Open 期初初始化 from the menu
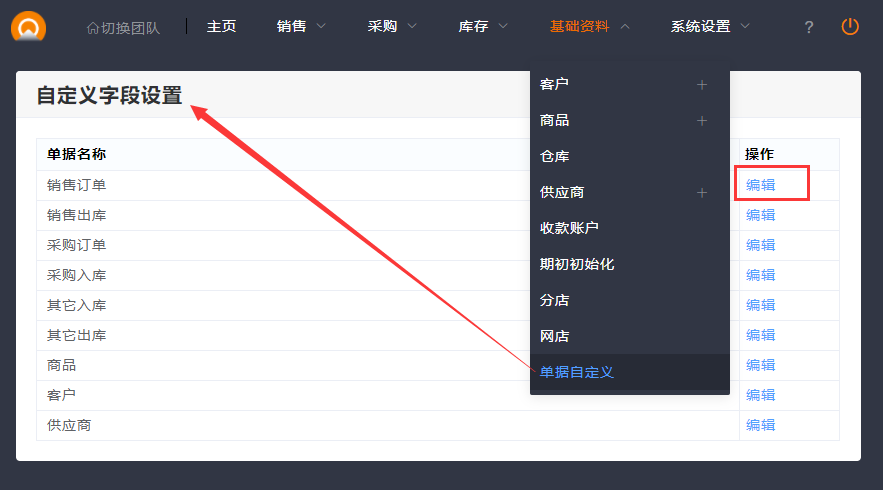Screen dimensions: 883x490 point(577,265)
